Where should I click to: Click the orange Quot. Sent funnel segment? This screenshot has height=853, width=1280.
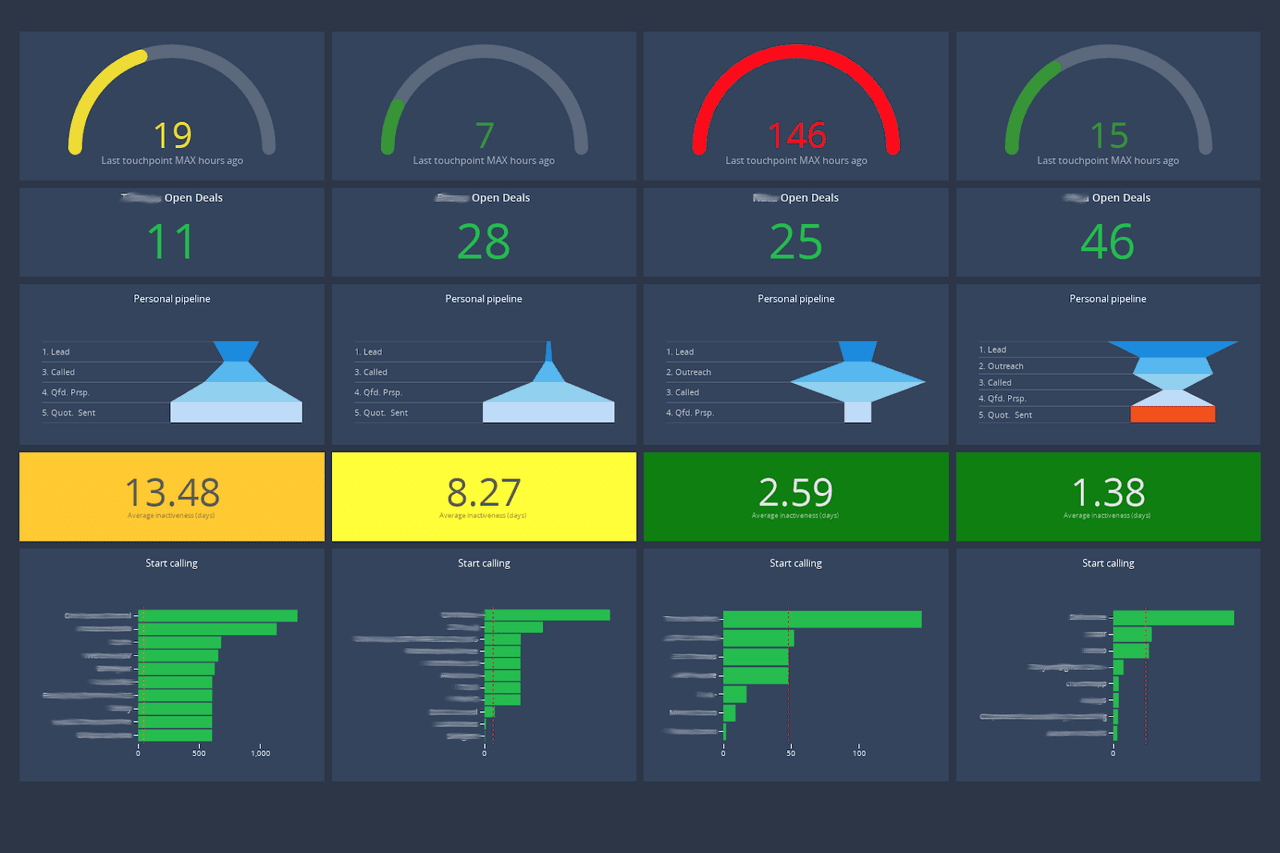1172,414
